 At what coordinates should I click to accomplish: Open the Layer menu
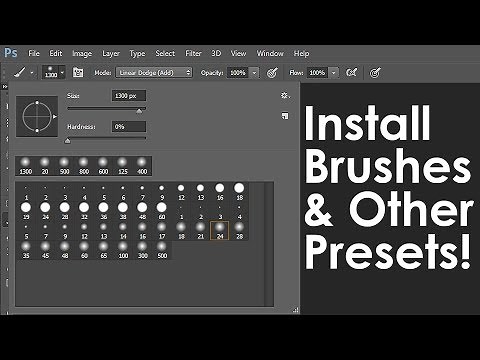(x=111, y=53)
